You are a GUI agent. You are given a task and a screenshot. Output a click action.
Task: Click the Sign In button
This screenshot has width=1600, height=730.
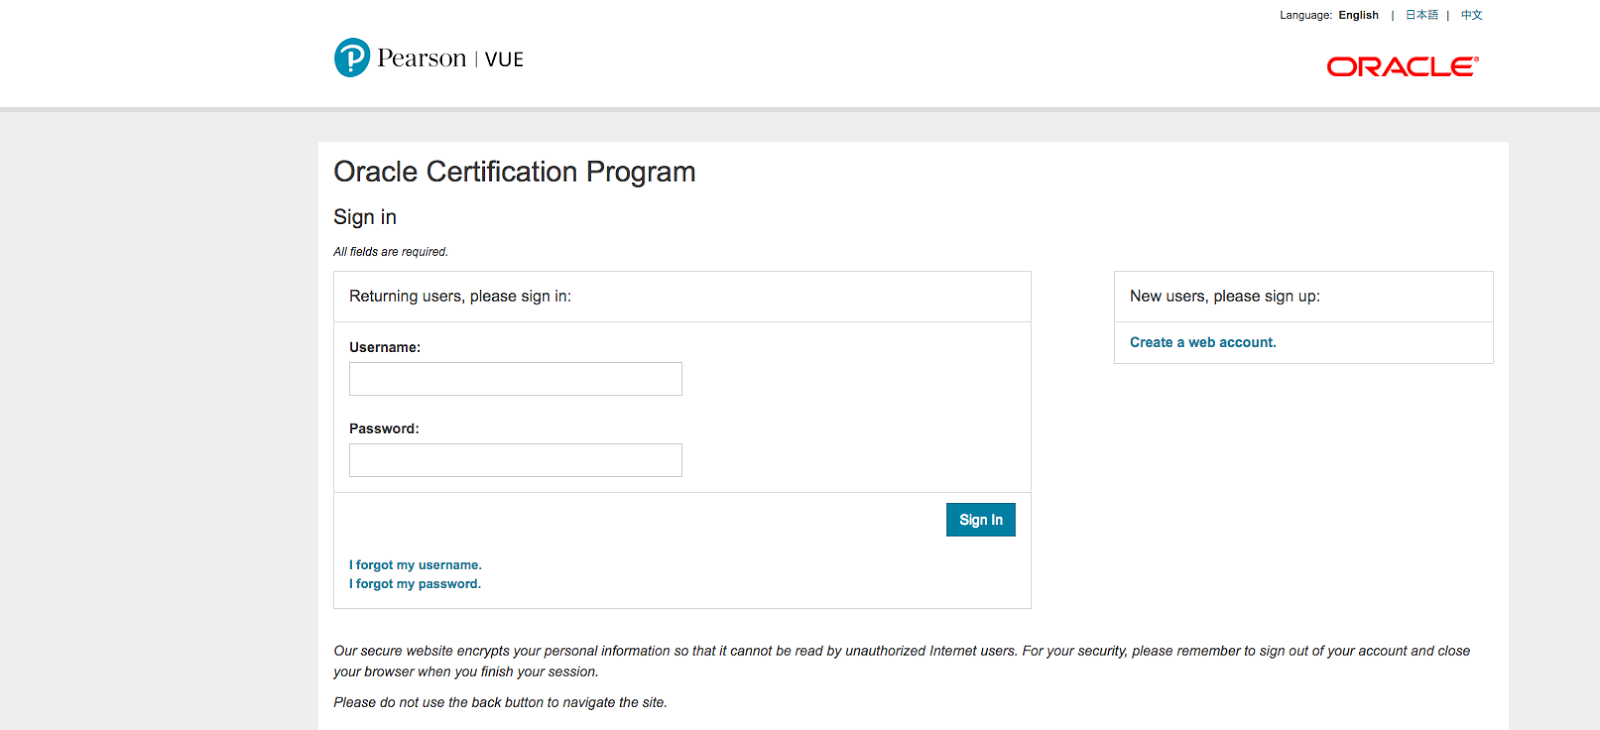coord(980,520)
